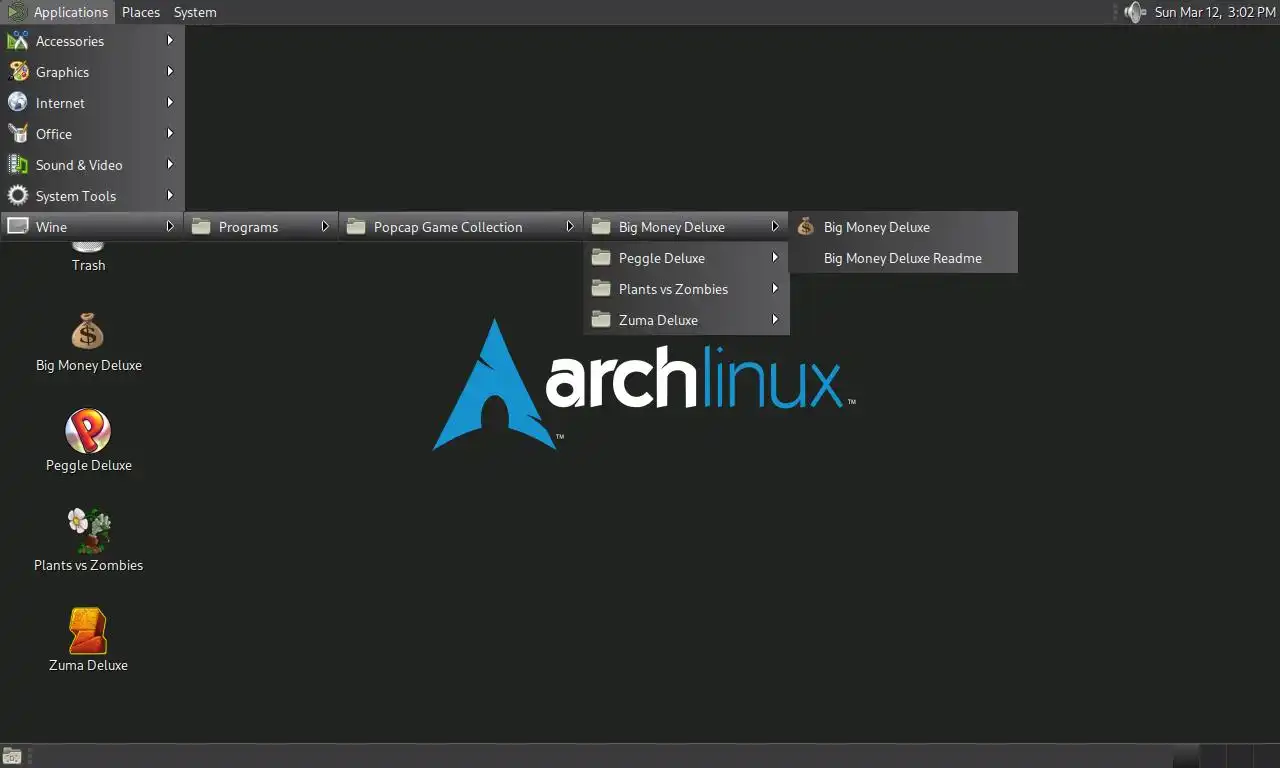Click the Applications menu logo icon
Viewport: 1280px width, 768px height.
16,12
